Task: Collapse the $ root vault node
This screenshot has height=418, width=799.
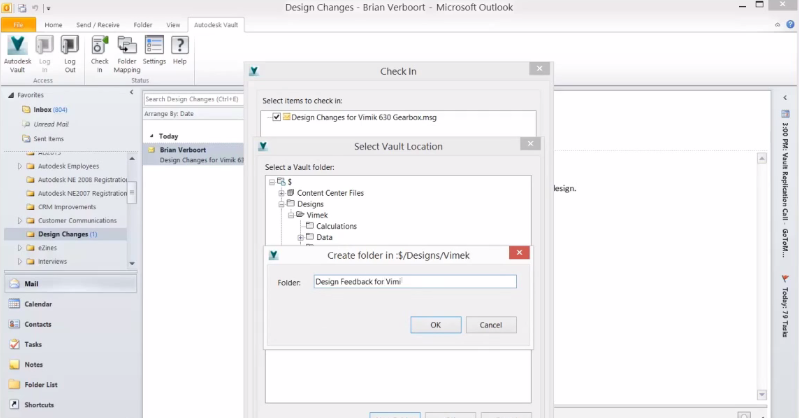Action: coord(272,182)
